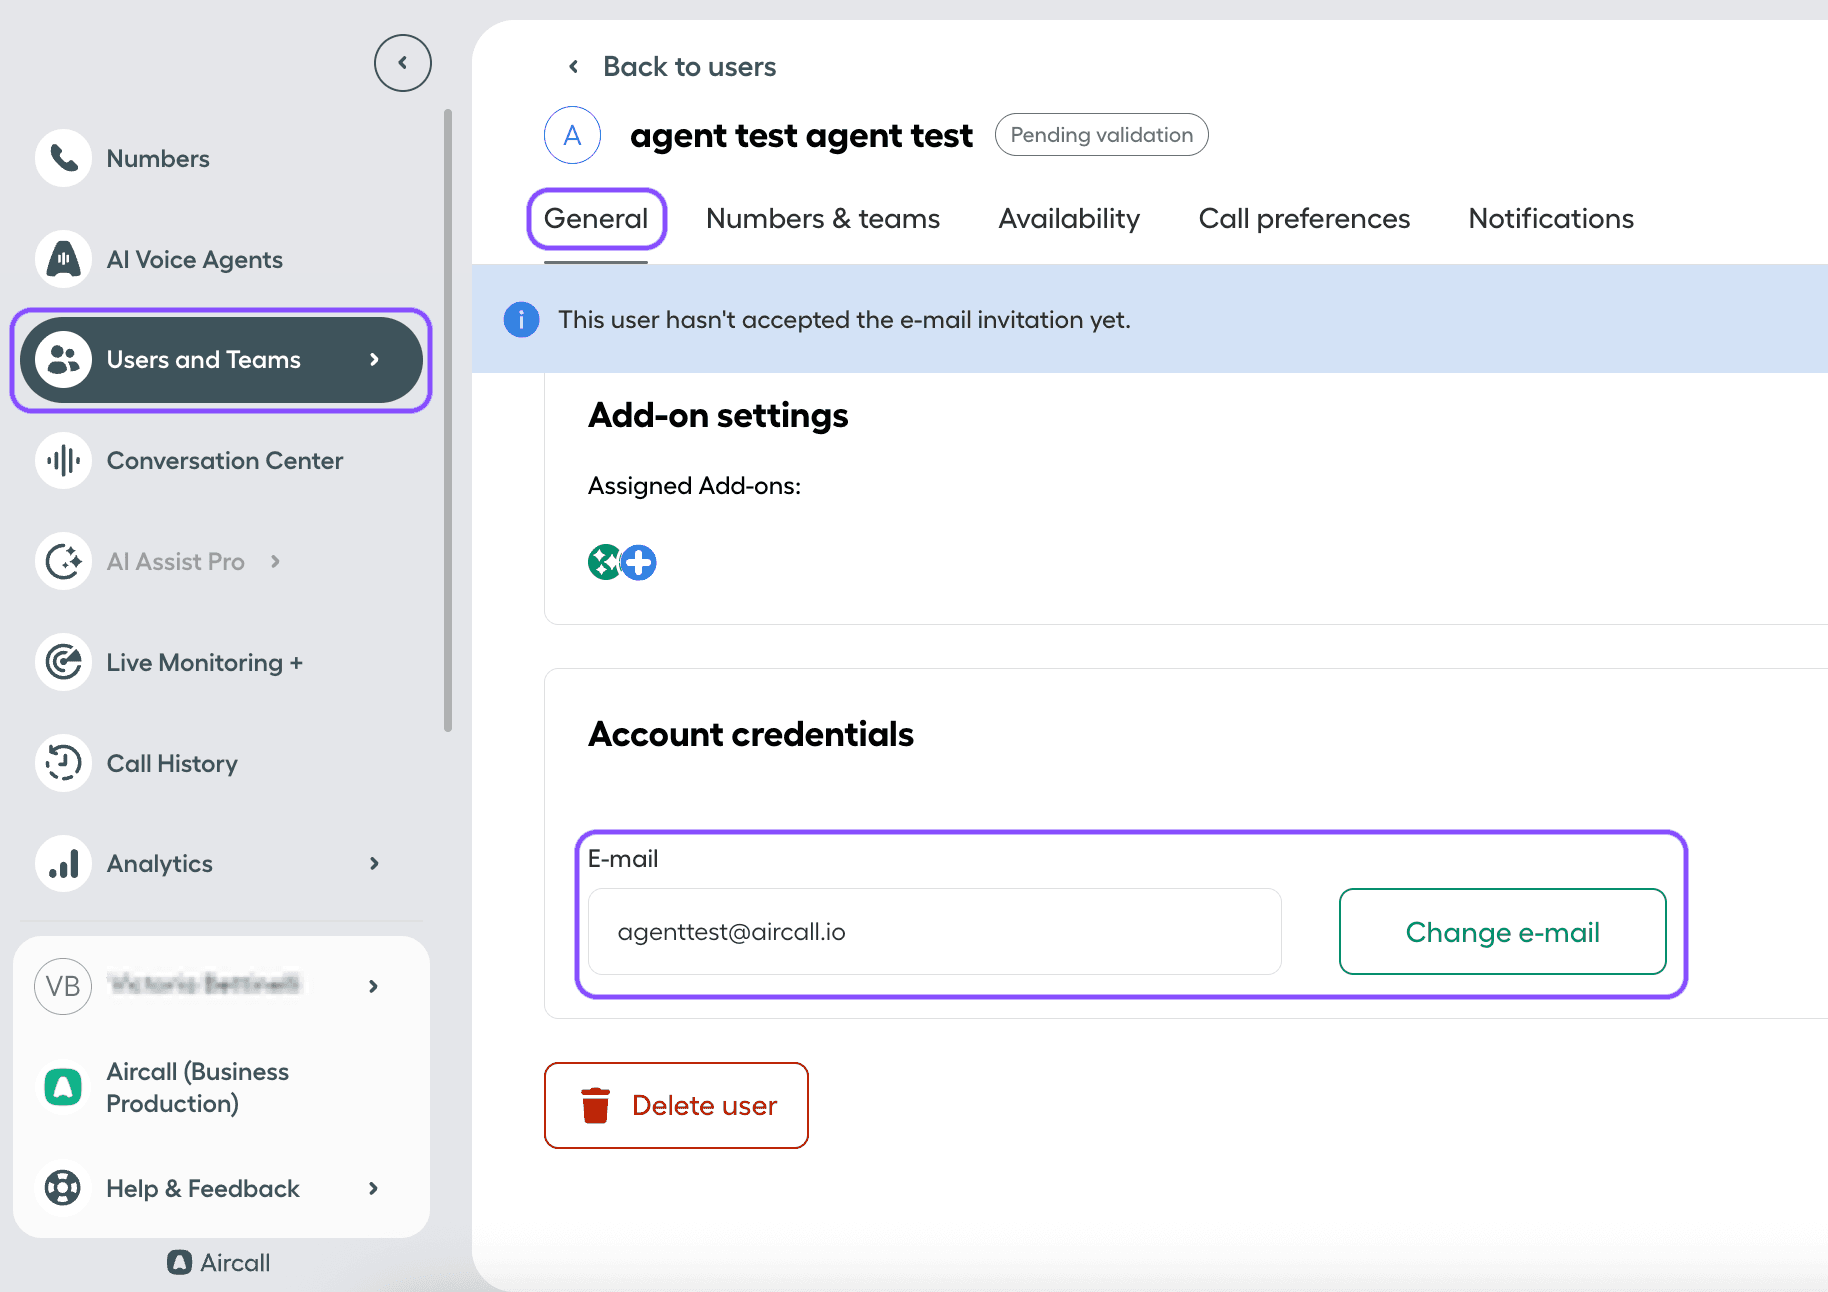1828x1292 pixels.
Task: Expand the Users and Teams chevron
Action: pyautogui.click(x=375, y=360)
